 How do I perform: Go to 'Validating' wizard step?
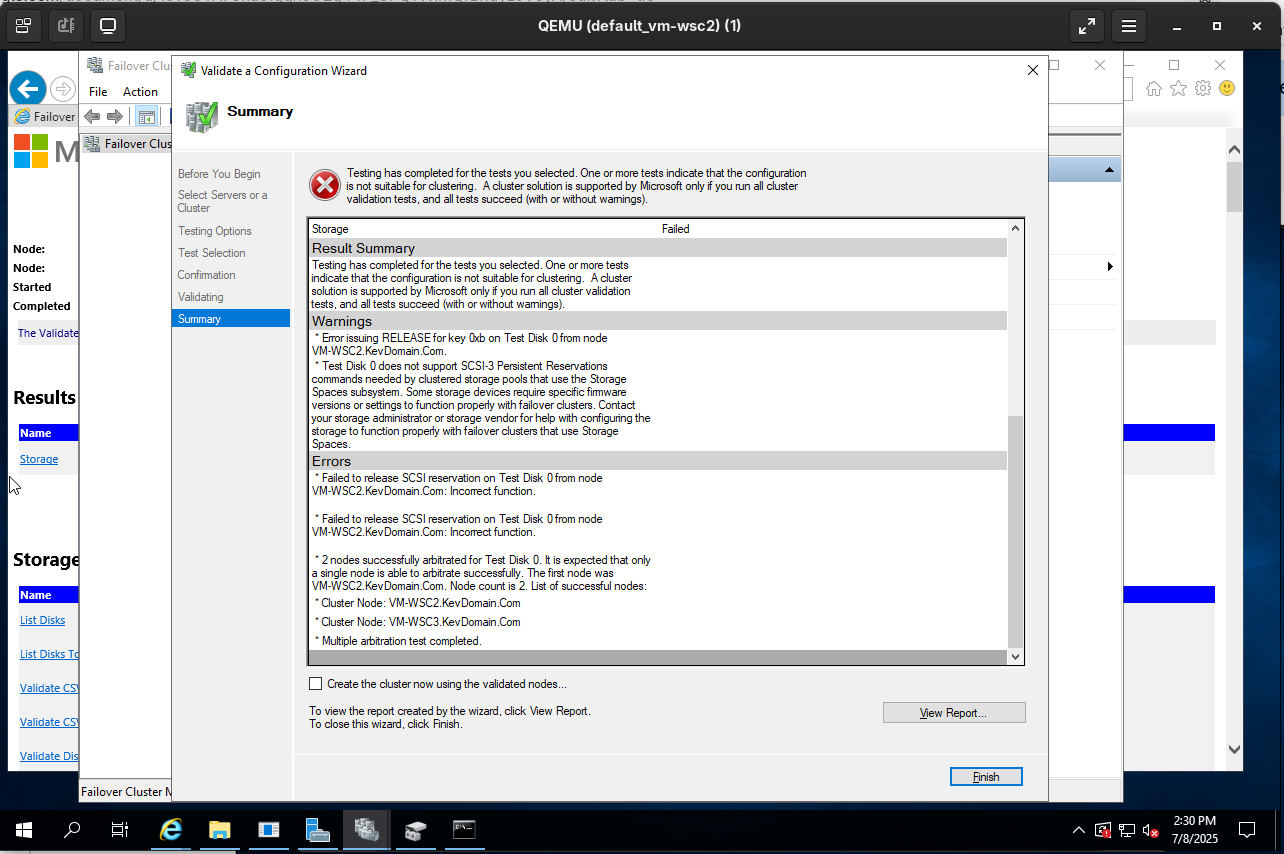201,297
